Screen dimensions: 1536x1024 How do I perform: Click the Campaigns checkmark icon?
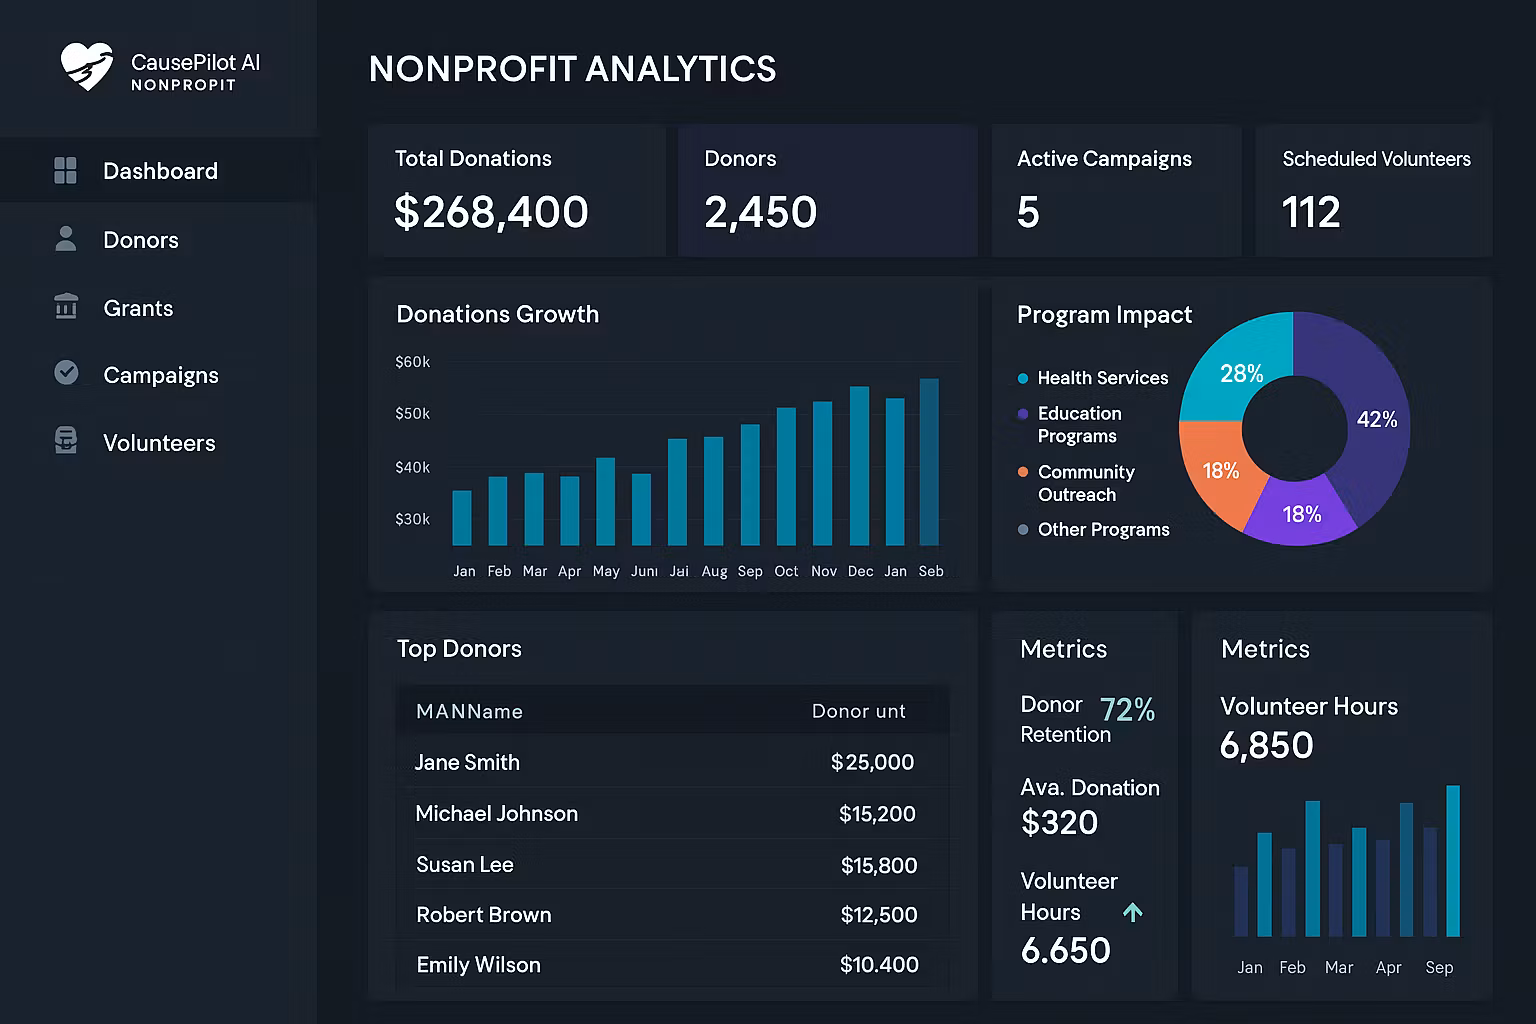(x=66, y=373)
